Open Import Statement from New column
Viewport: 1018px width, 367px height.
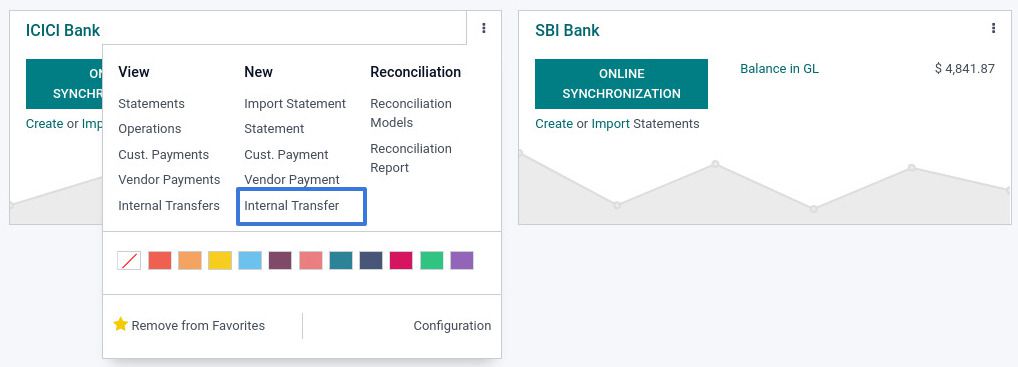click(295, 104)
